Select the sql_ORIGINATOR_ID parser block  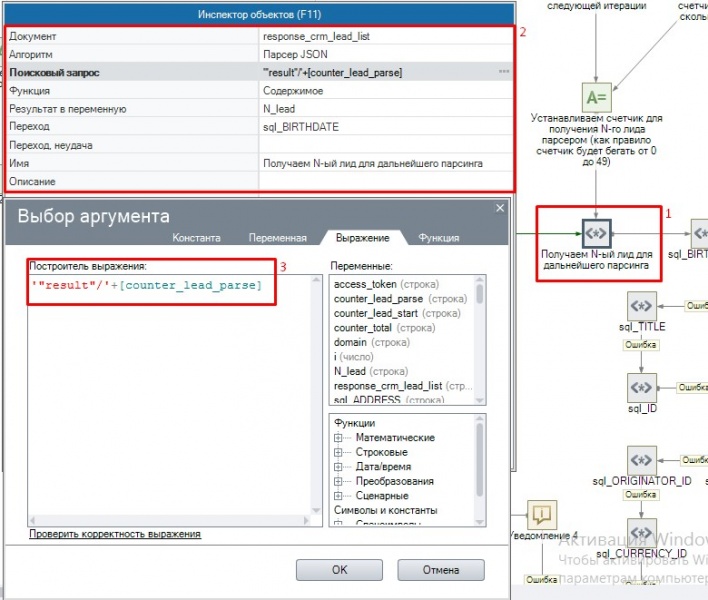pyautogui.click(x=641, y=460)
